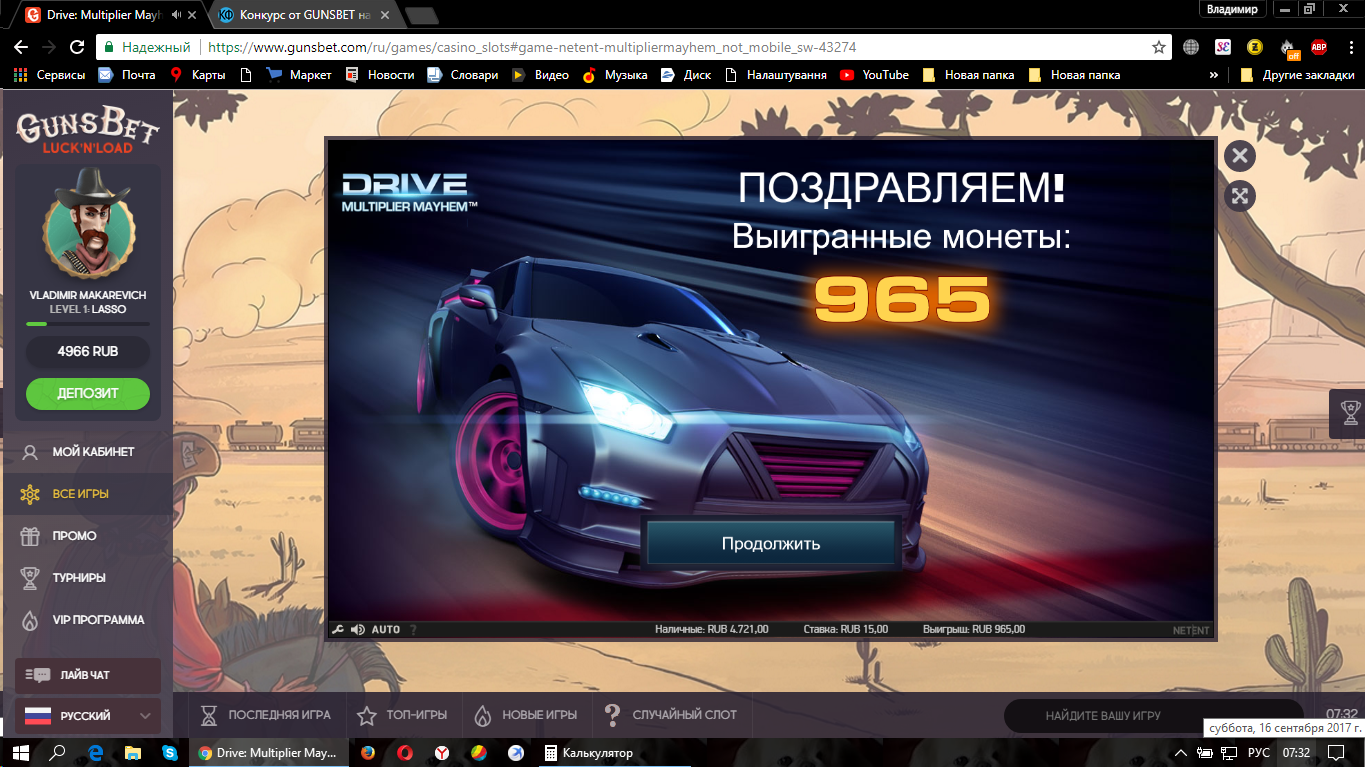Start AUTO play in the game
The width and height of the screenshot is (1365, 767).
pyautogui.click(x=386, y=630)
